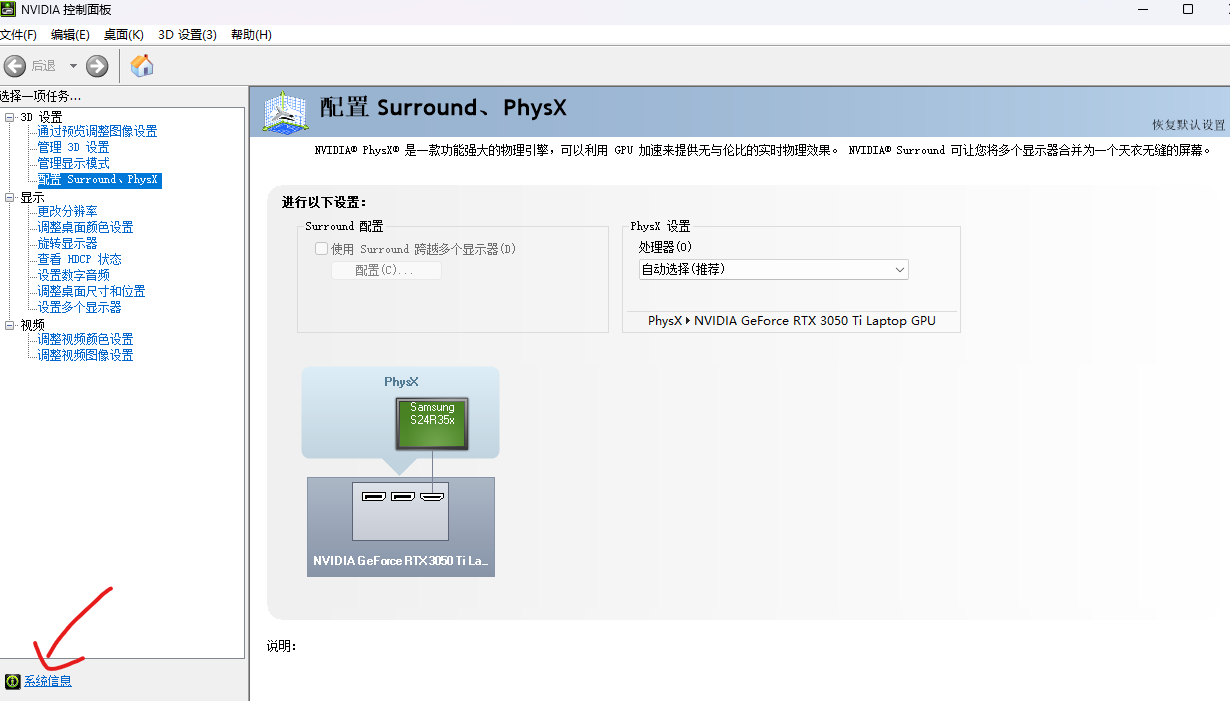Viewport: 1230px width, 701px height.
Task: Select 管理 3D 设置 in tree
Action: click(73, 147)
